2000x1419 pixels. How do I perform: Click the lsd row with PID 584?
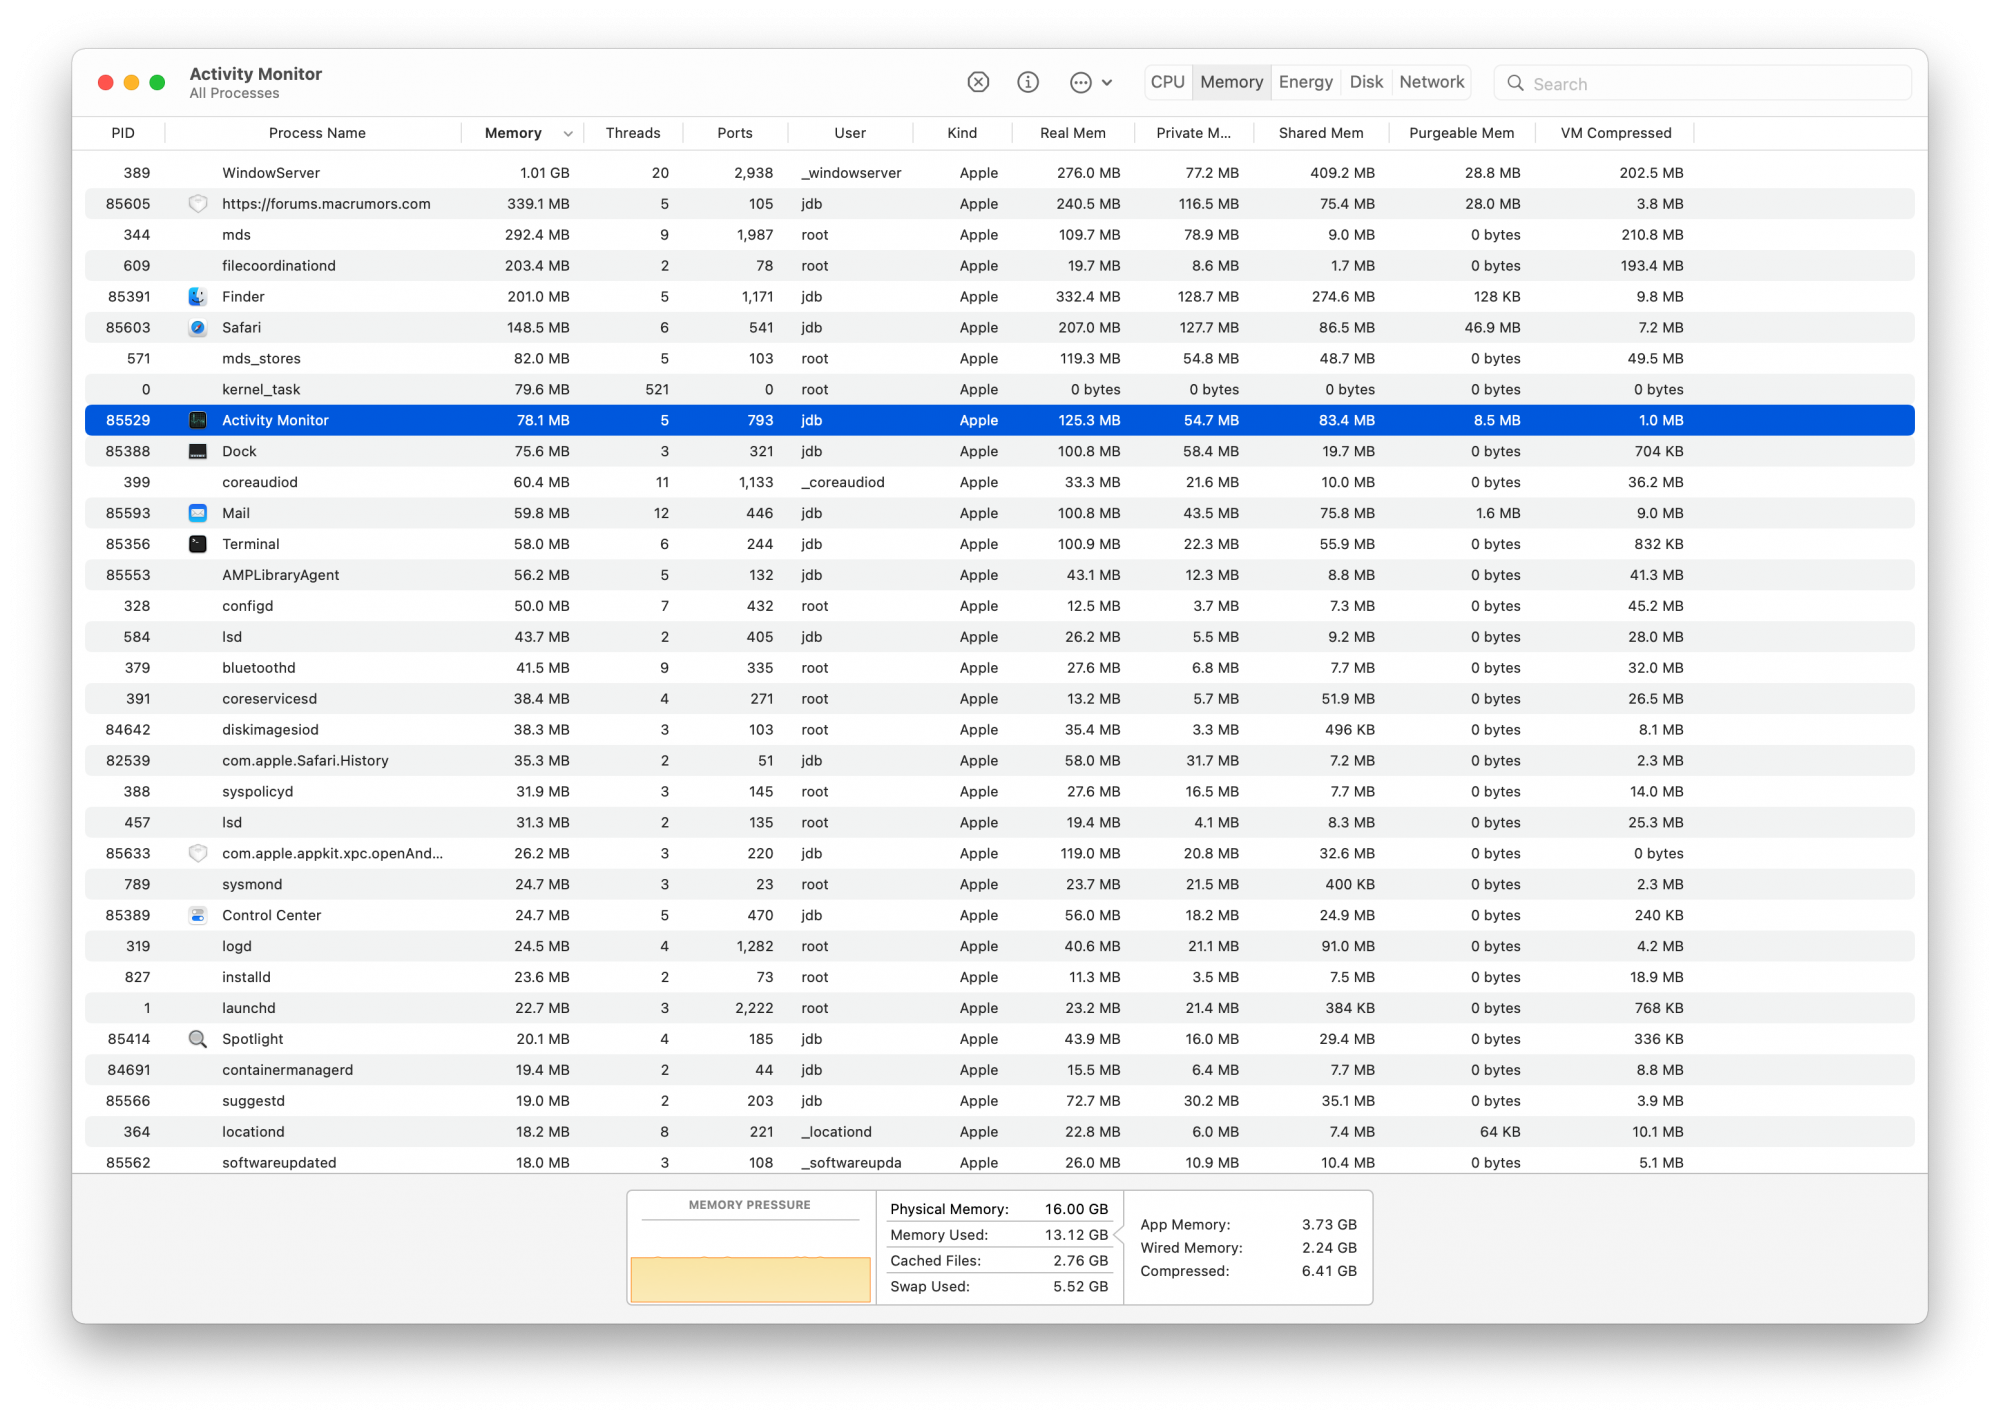1000,637
